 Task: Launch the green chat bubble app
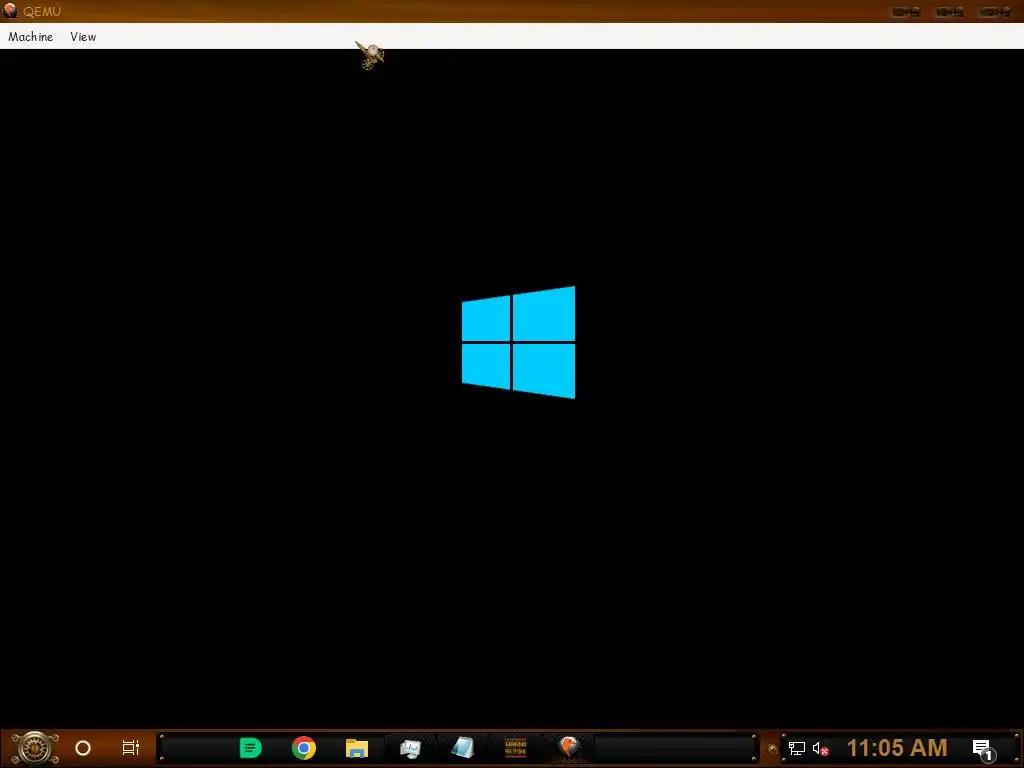pyautogui.click(x=251, y=748)
